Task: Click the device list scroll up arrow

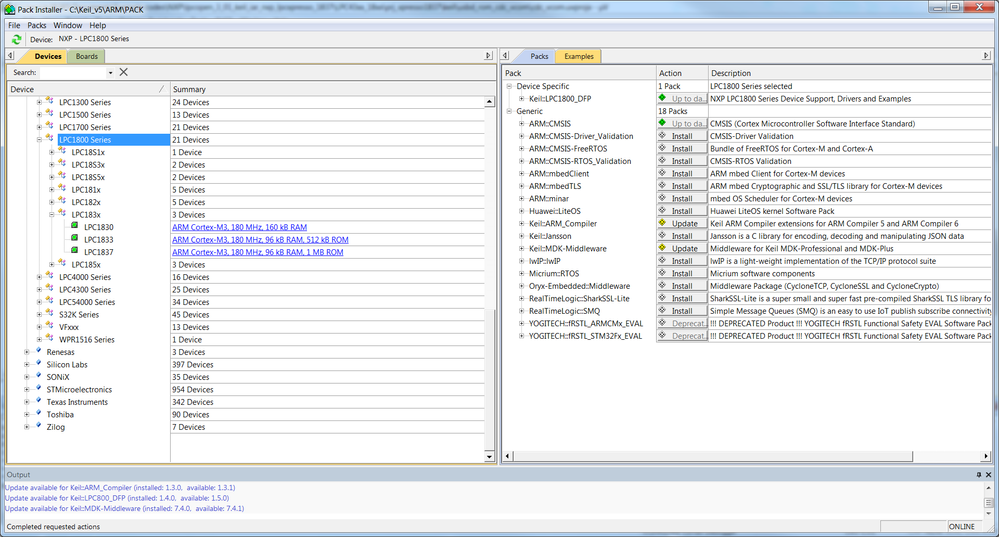Action: [489, 102]
